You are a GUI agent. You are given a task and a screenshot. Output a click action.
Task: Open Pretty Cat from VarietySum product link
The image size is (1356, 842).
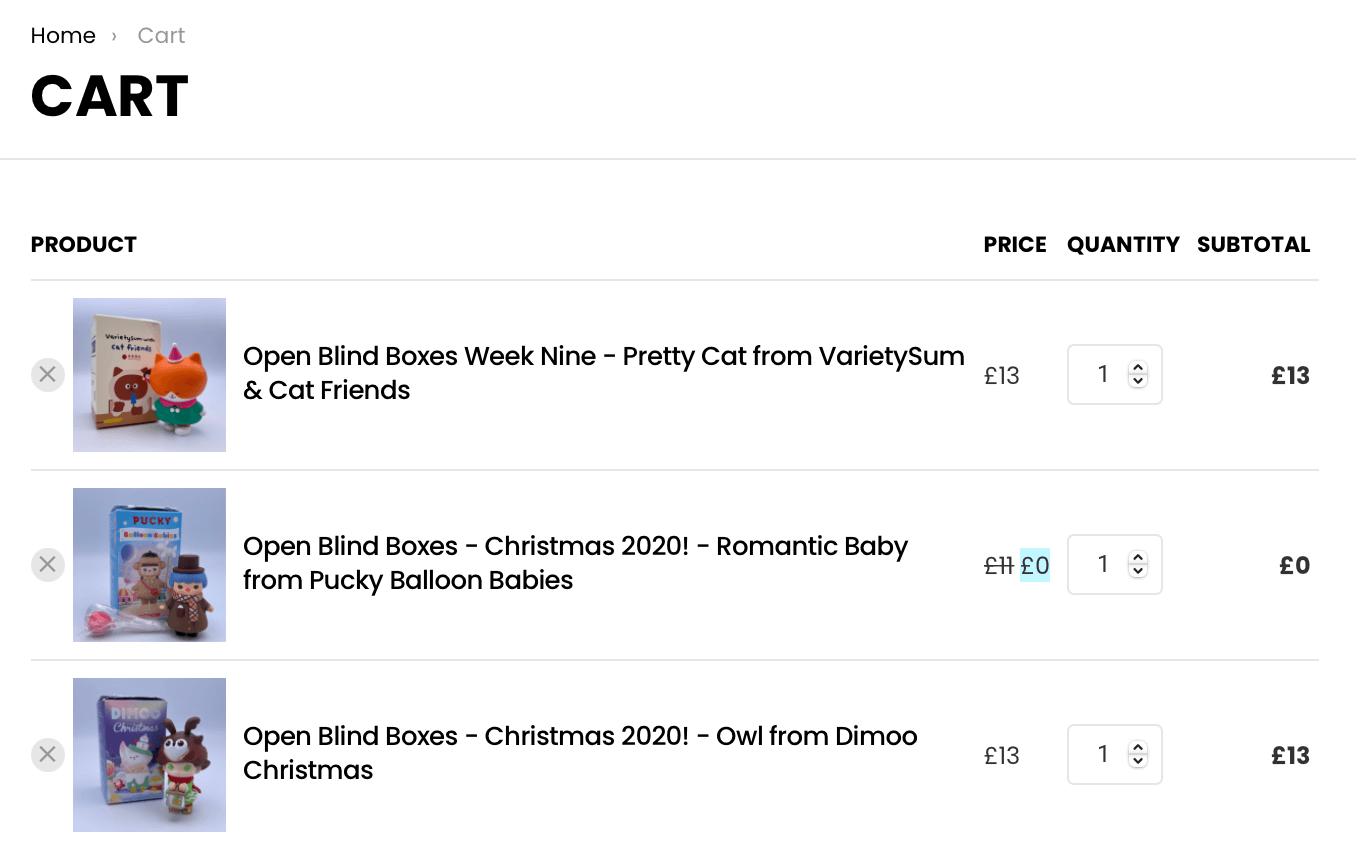tap(604, 373)
